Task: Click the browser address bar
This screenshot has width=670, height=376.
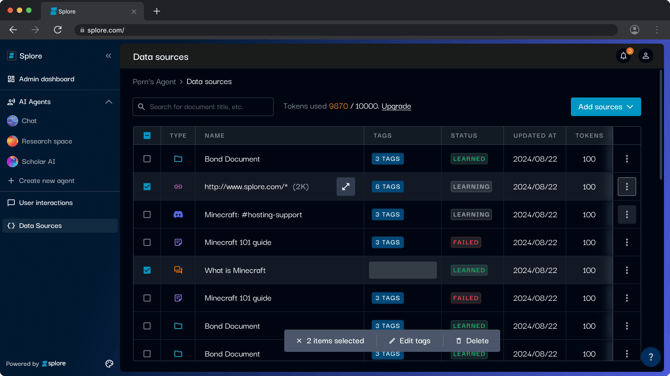Action: point(346,30)
